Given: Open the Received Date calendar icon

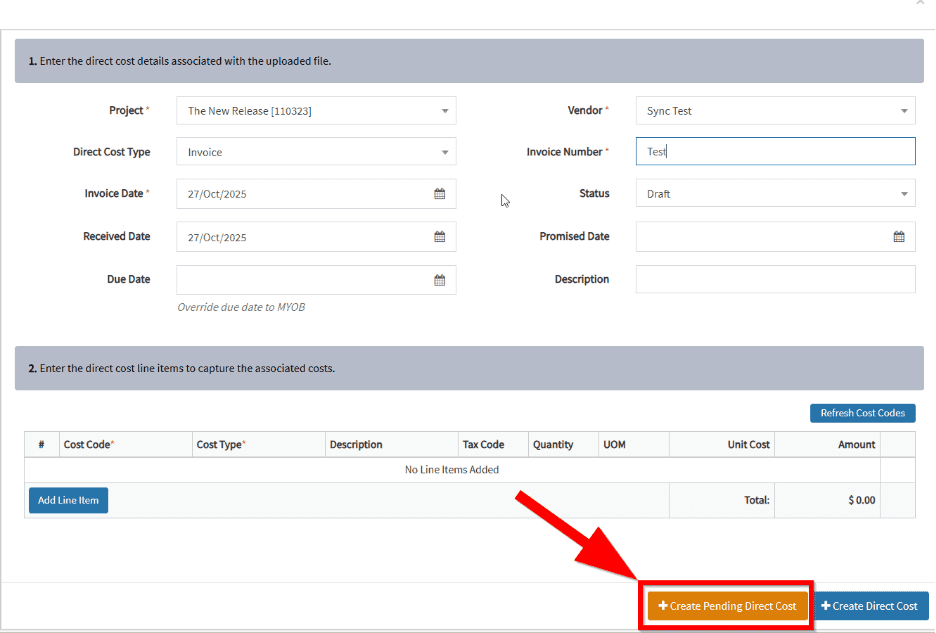Looking at the screenshot, I should click(x=439, y=237).
